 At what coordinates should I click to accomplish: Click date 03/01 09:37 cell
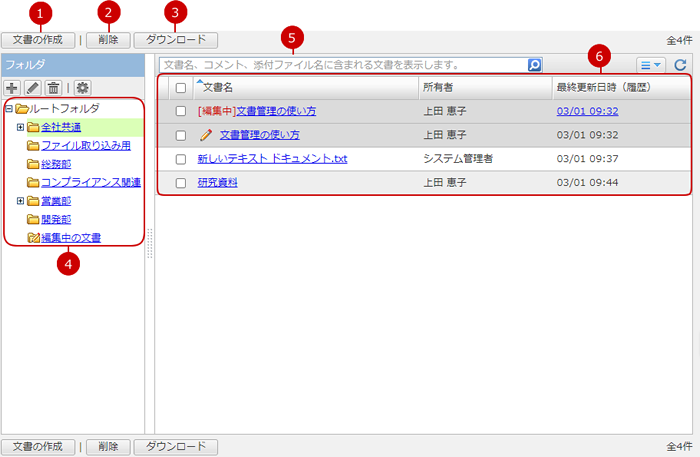[x=588, y=159]
